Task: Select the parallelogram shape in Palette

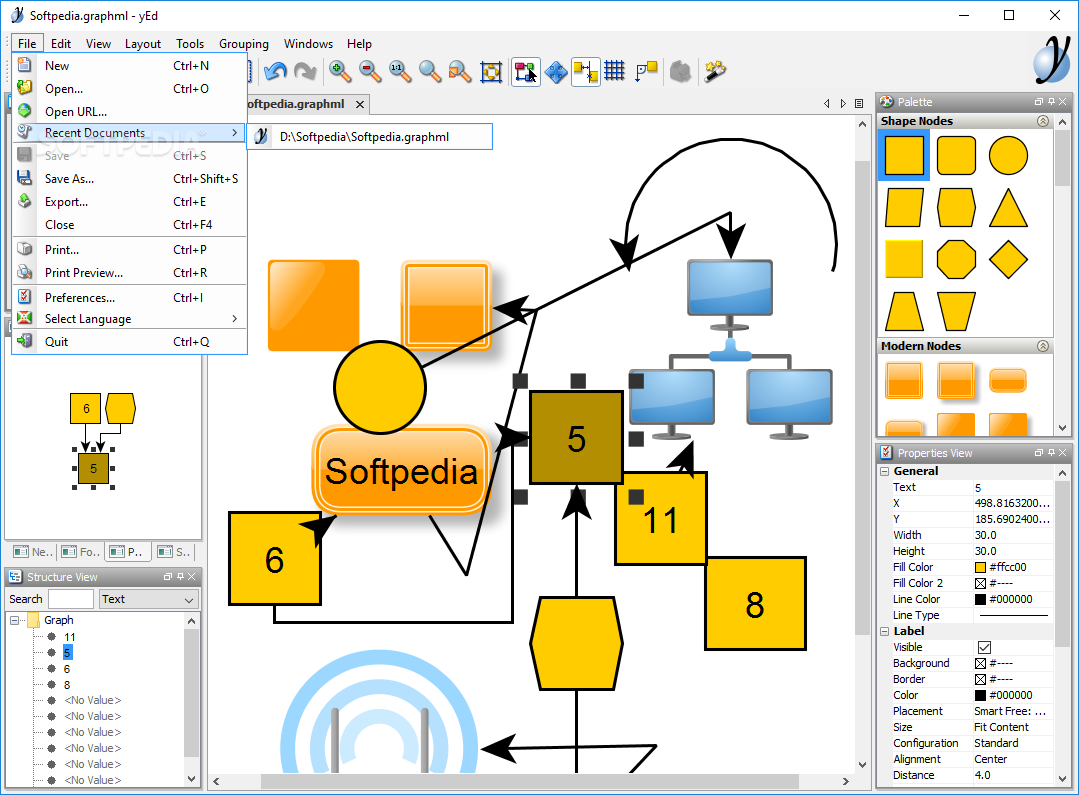Action: point(904,207)
